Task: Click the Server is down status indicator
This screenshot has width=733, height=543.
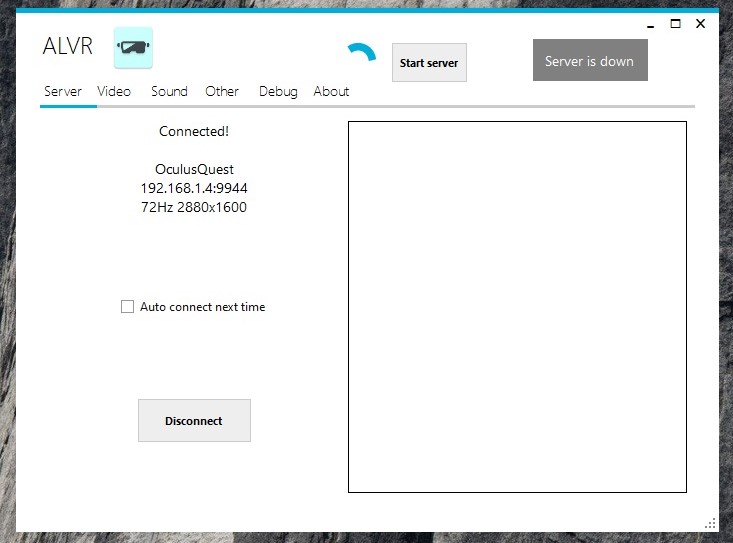Action: click(x=590, y=60)
